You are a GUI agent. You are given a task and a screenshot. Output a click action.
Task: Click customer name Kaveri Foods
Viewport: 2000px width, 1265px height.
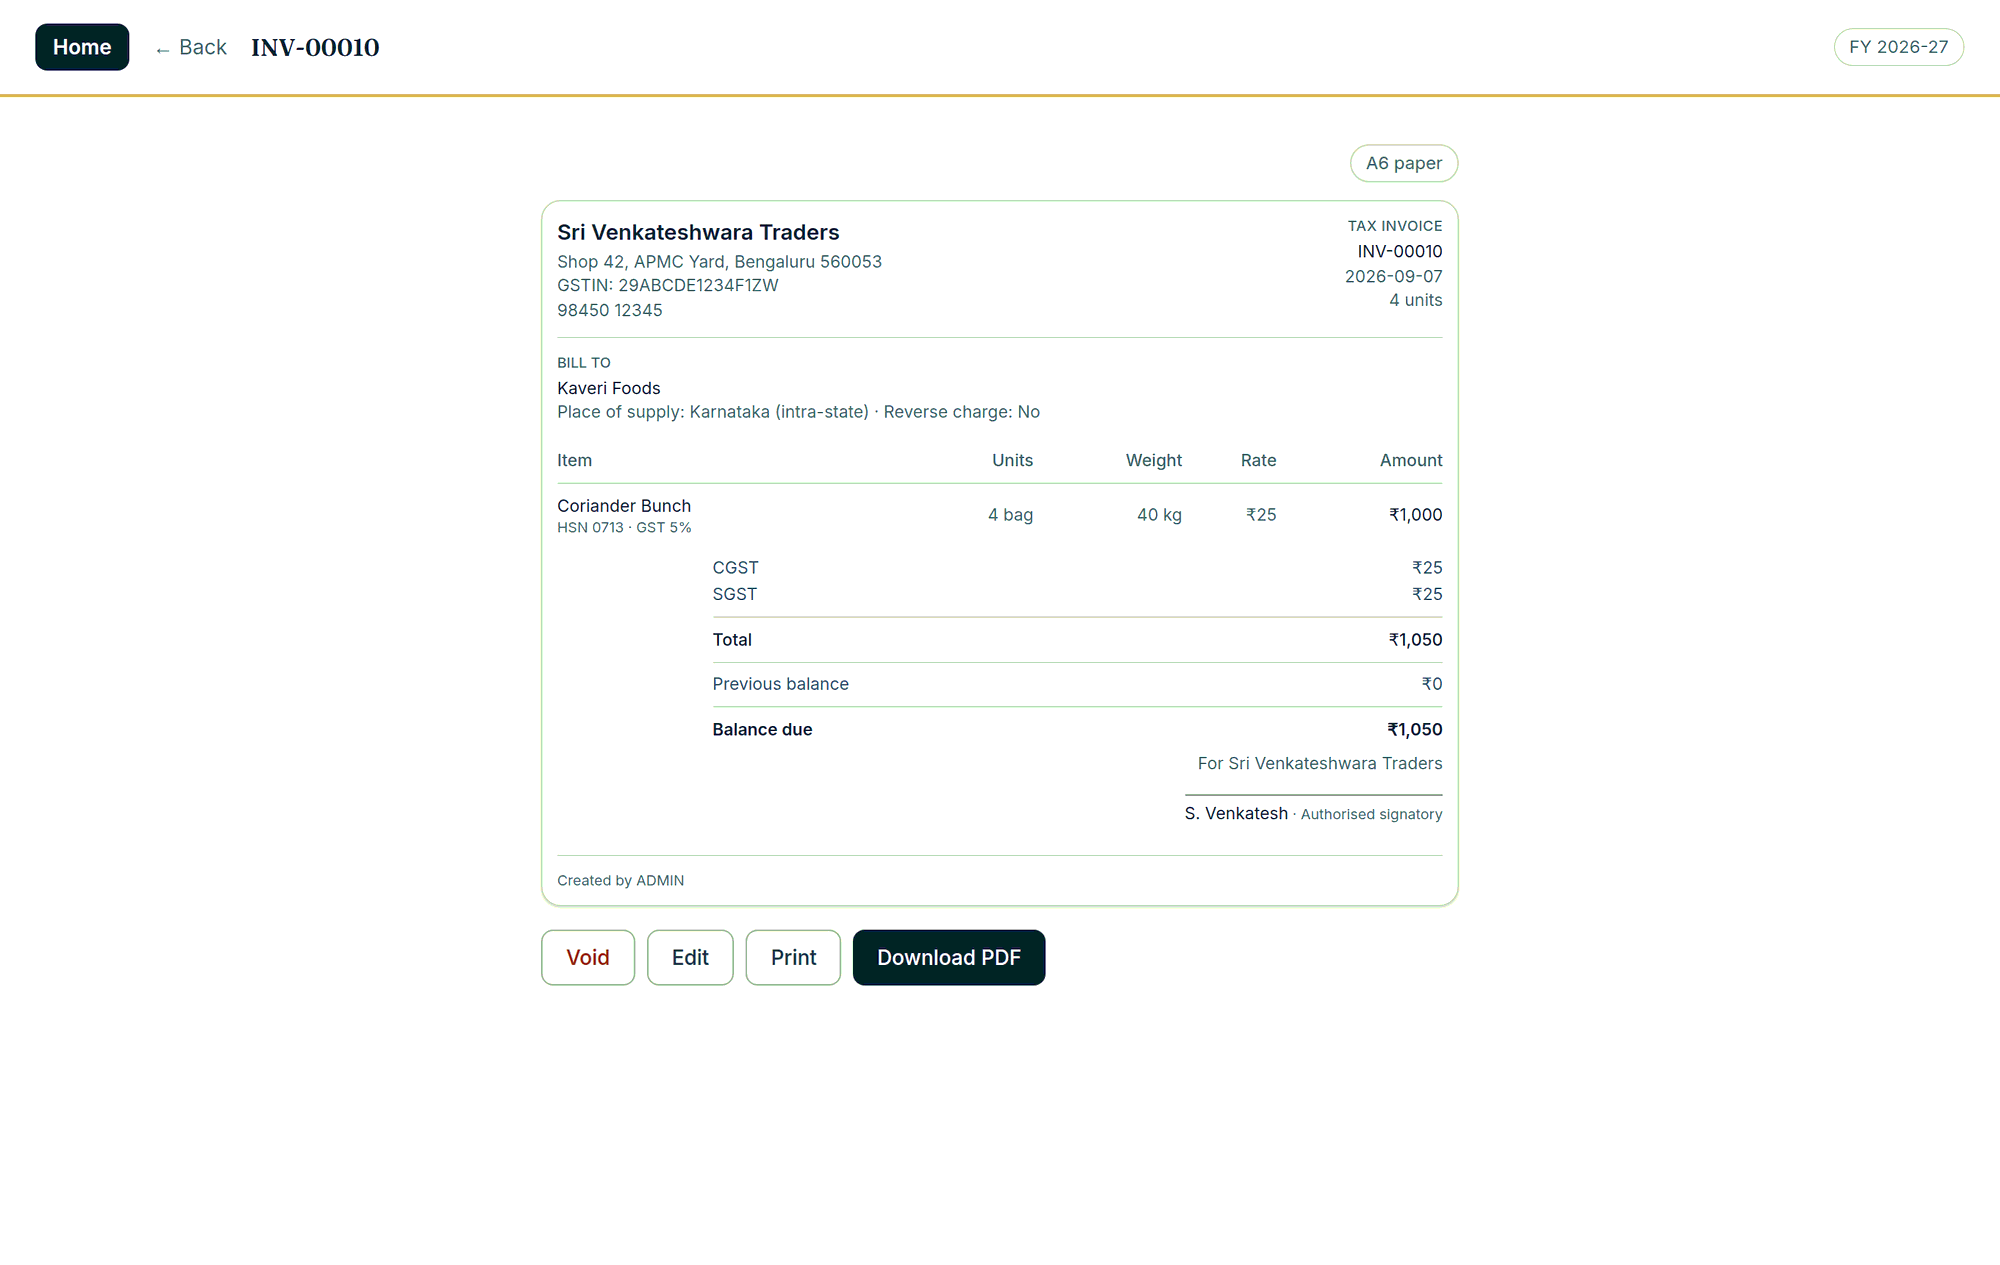[608, 388]
